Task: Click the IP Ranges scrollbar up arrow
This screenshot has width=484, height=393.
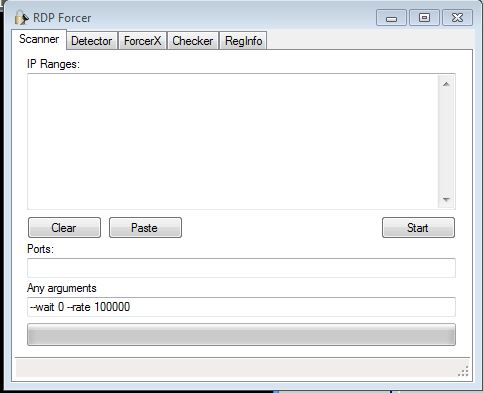Action: click(446, 84)
